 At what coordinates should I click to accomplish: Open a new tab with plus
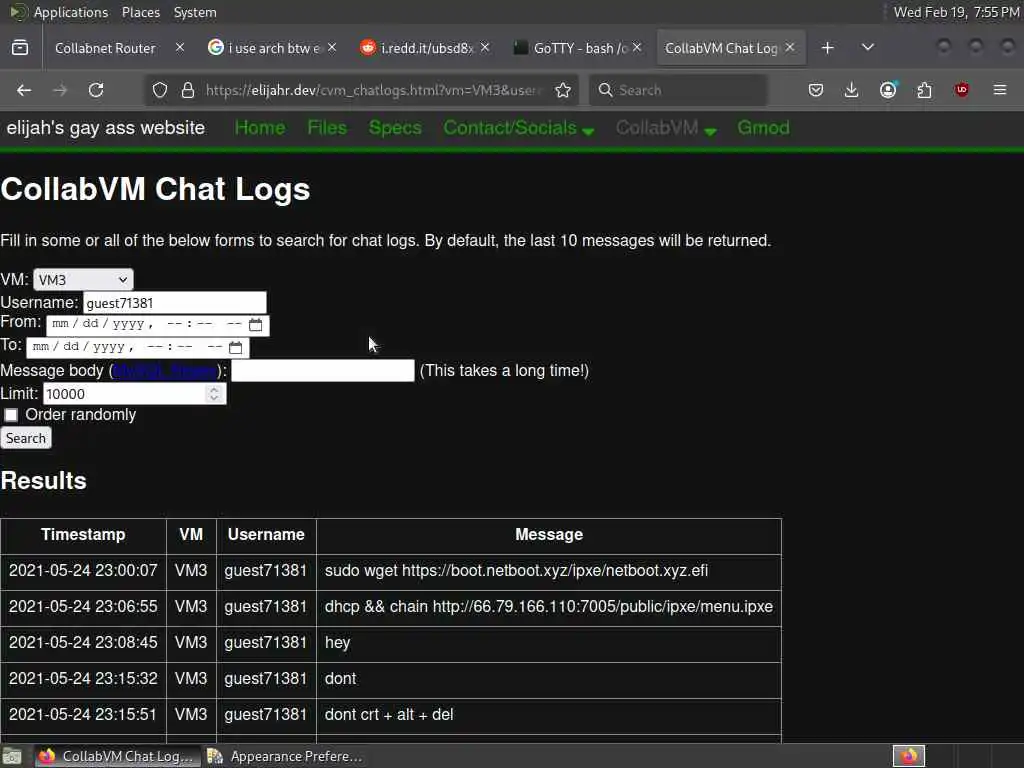[x=827, y=48]
